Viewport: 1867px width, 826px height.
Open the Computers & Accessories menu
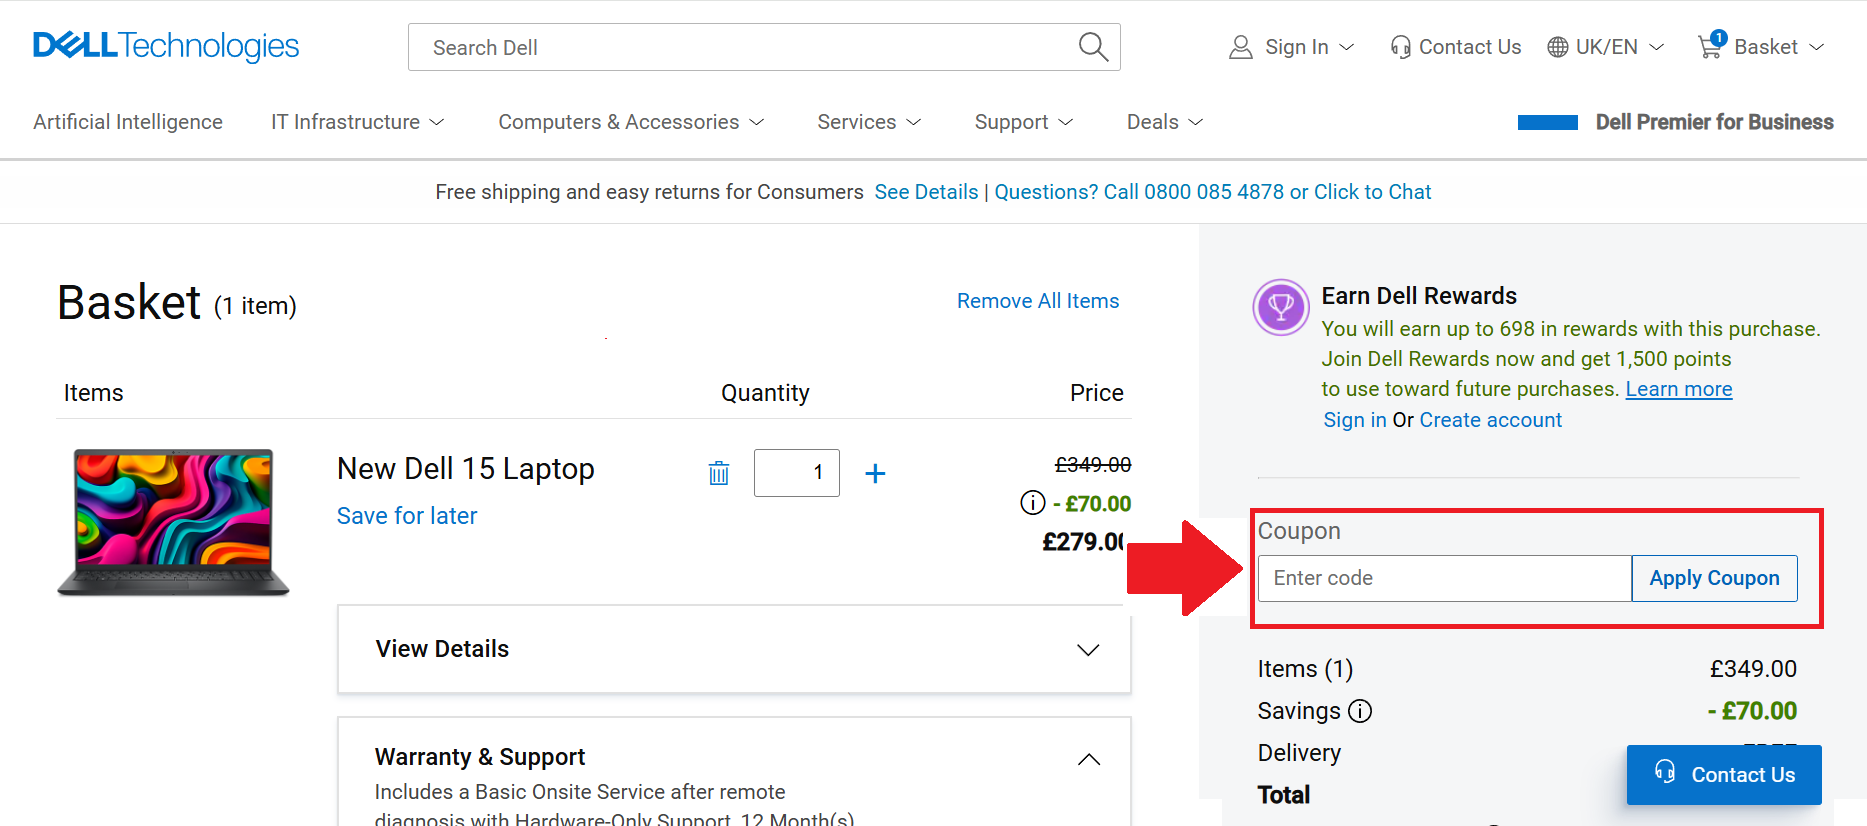[630, 122]
